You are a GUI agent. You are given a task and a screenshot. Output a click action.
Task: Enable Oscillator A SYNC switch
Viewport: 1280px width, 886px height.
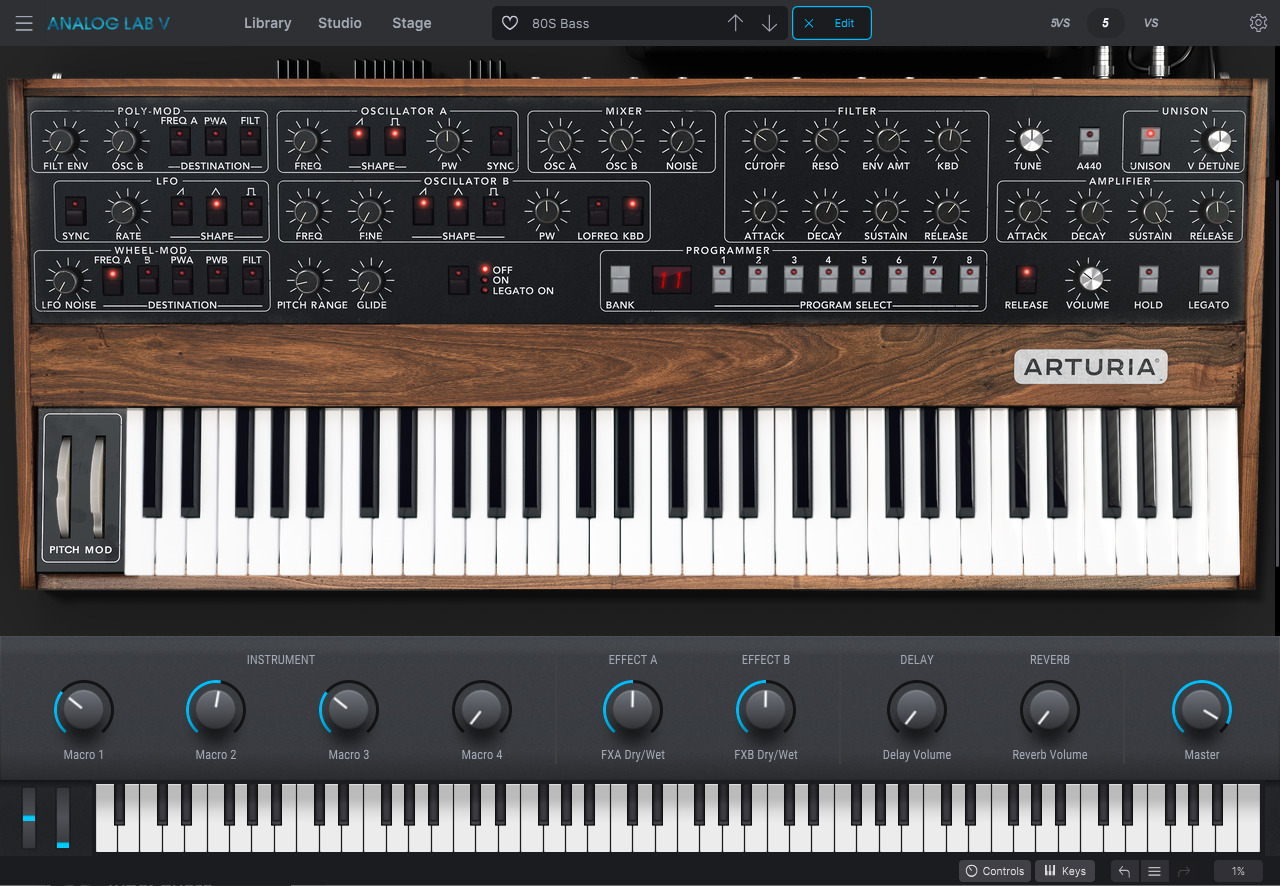pyautogui.click(x=500, y=141)
